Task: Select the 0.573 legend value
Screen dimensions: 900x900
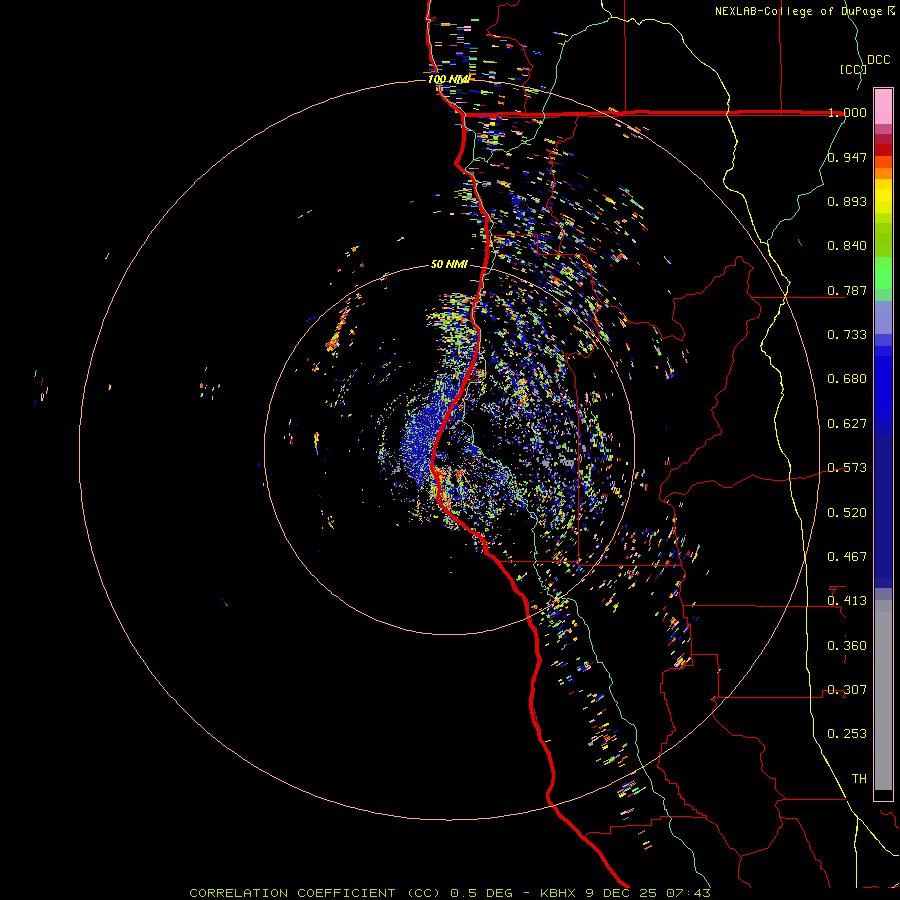Action: click(x=847, y=468)
